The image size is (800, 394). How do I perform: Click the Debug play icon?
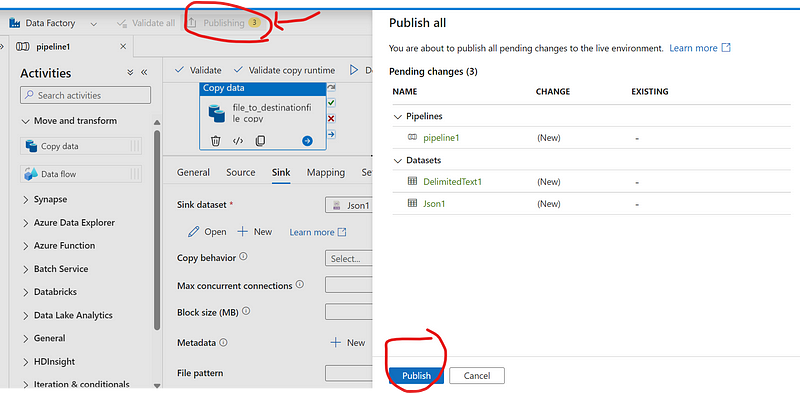coord(354,70)
